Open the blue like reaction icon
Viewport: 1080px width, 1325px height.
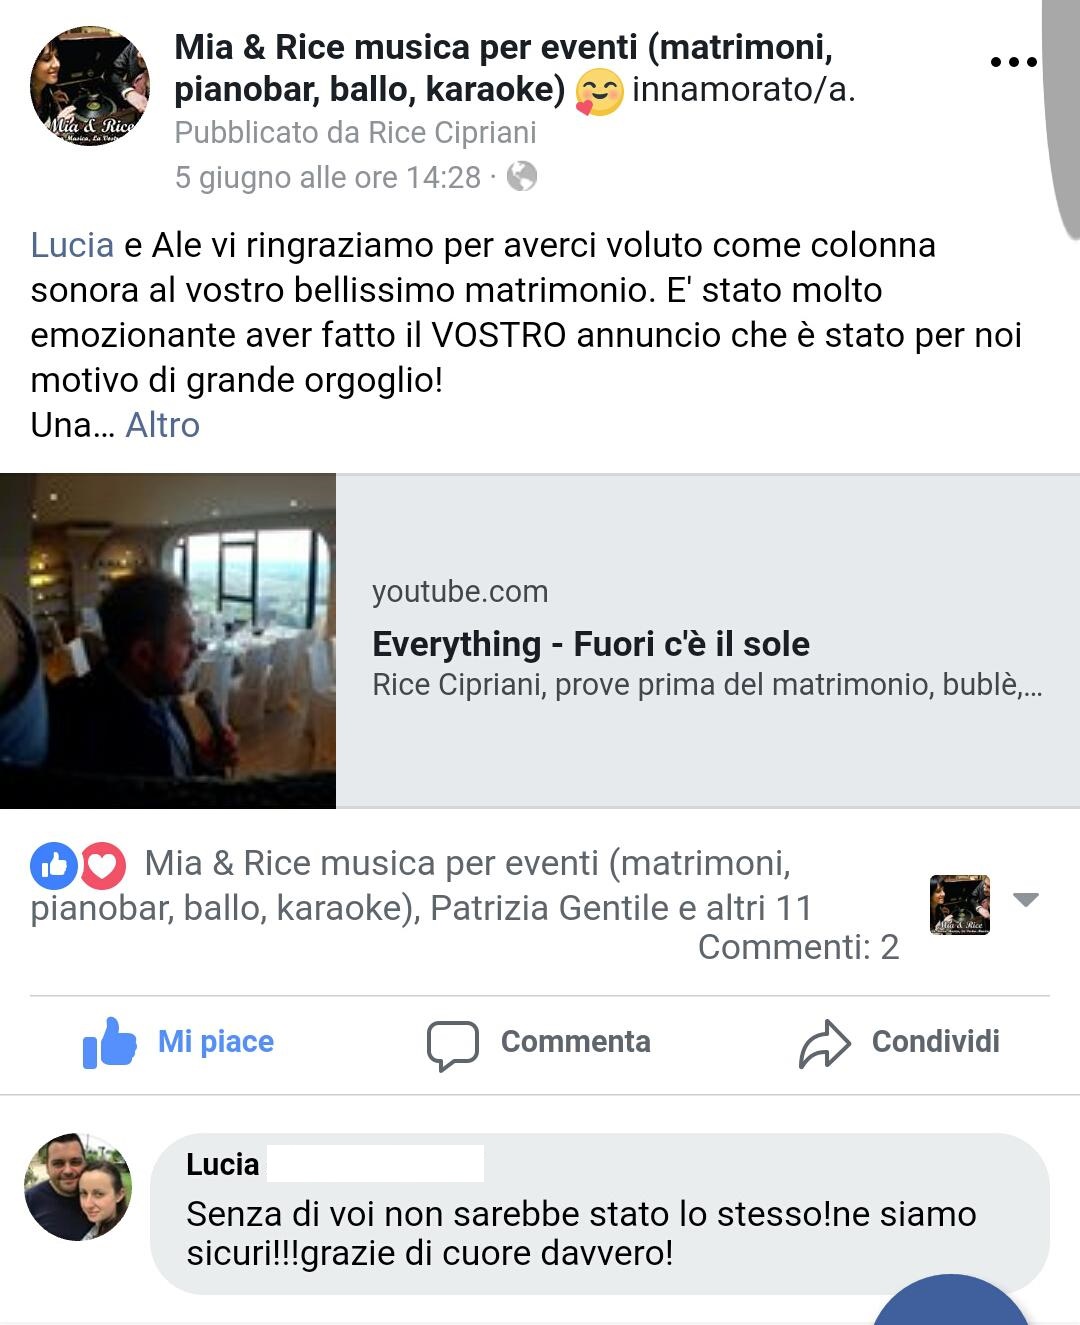(54, 866)
